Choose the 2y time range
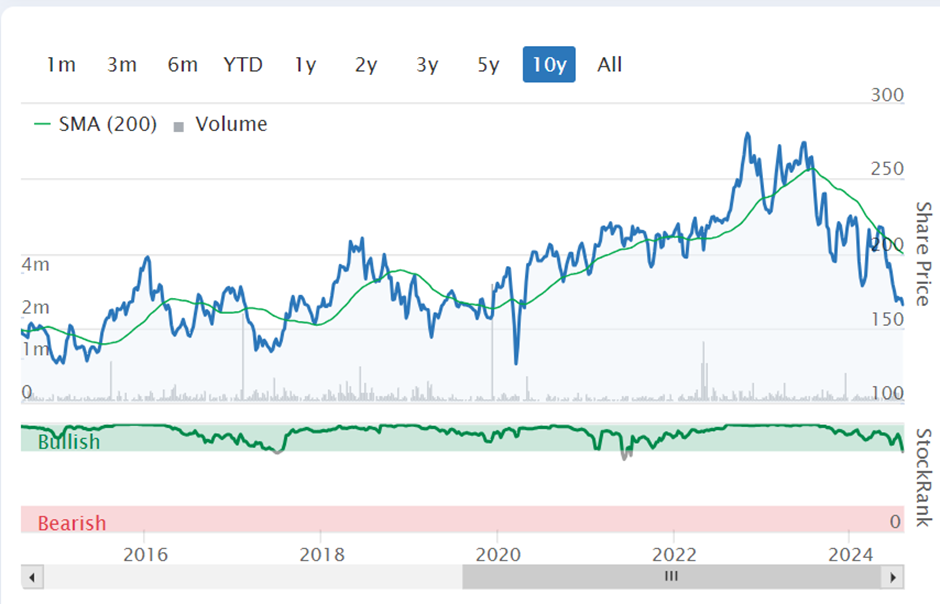The width and height of the screenshot is (940, 604). coord(366,64)
